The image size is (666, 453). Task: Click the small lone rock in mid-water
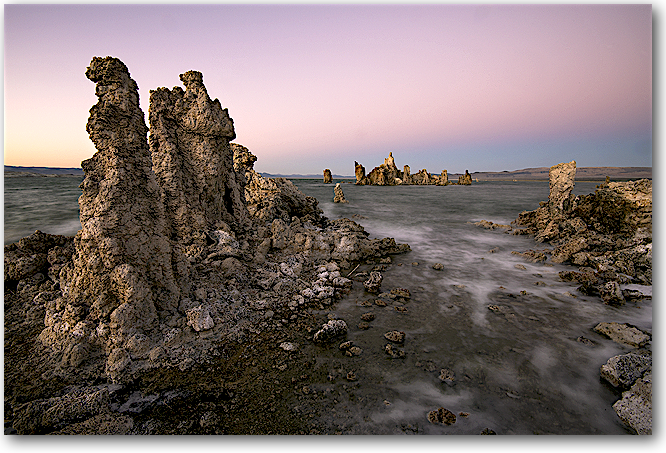coord(339,193)
